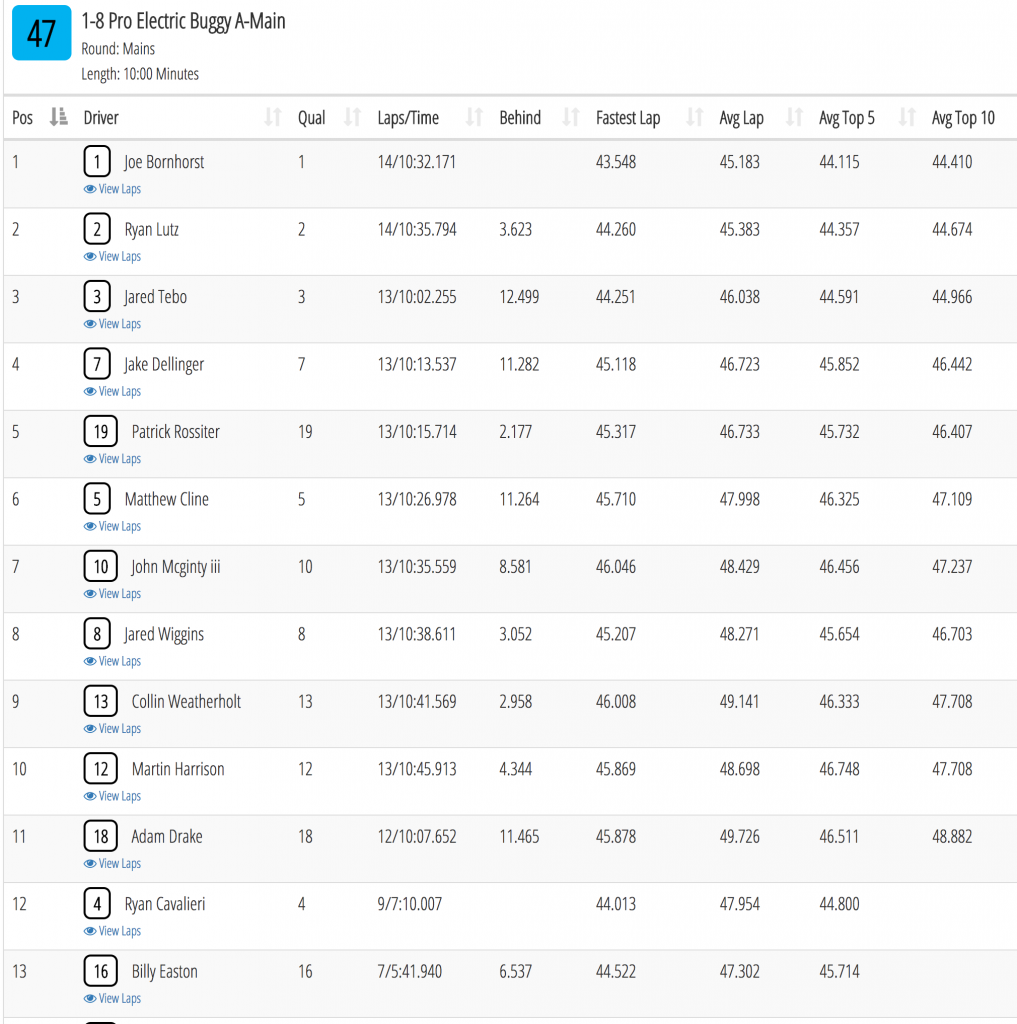Click car number badge 12 beside Martin Harrison
Viewport: 1017px width, 1024px height.
[101, 769]
